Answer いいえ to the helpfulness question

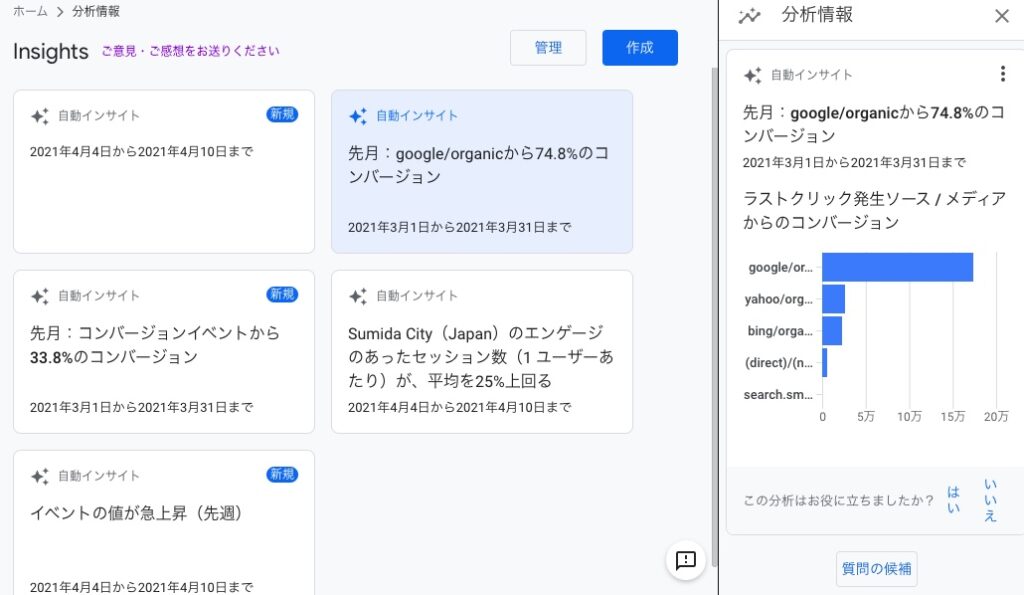pyautogui.click(x=990, y=500)
